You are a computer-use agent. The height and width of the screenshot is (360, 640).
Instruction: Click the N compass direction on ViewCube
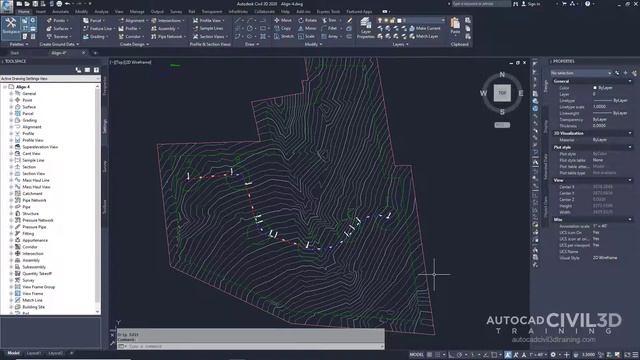[x=502, y=75]
